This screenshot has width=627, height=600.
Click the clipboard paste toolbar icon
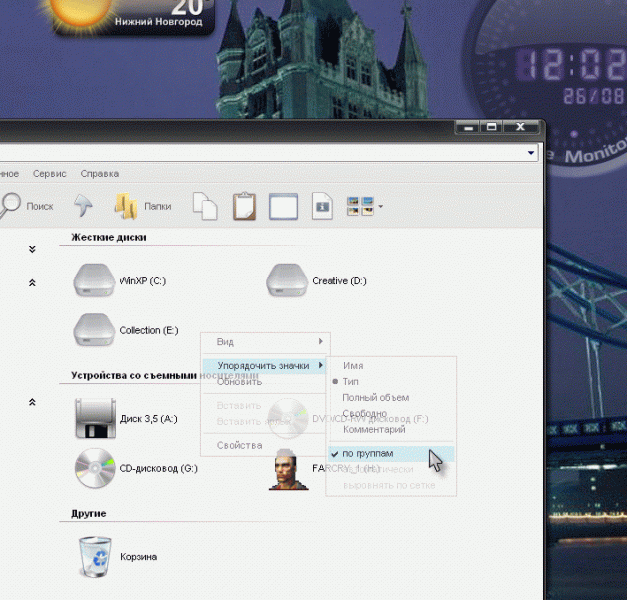click(244, 206)
